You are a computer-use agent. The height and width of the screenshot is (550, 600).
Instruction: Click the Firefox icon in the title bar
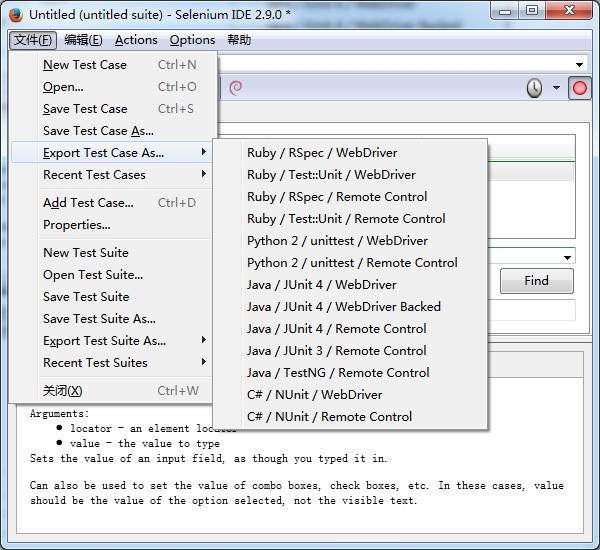coord(16,15)
